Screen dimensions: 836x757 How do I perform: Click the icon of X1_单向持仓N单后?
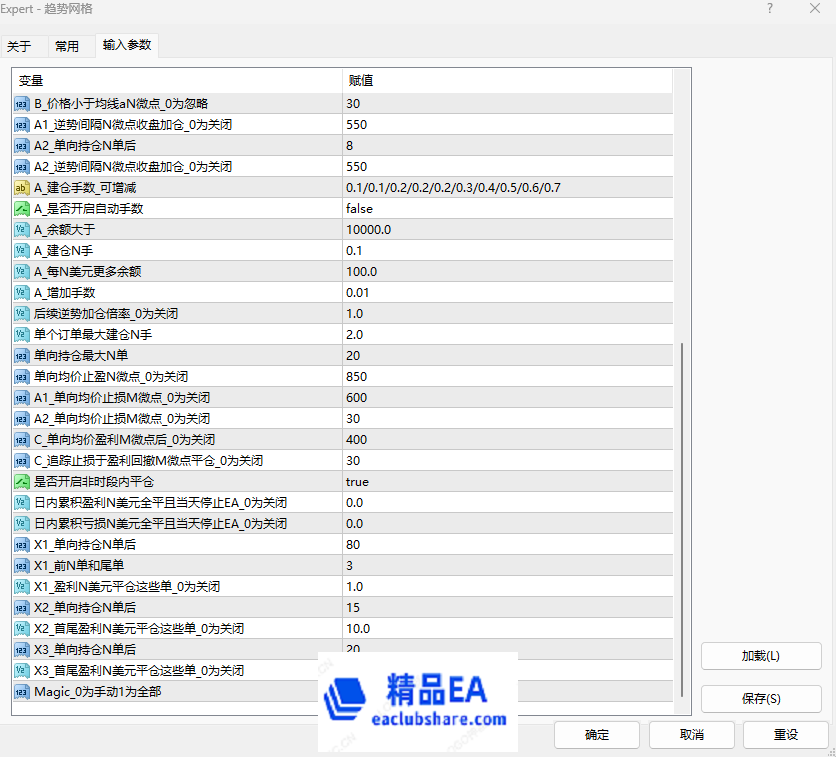point(22,545)
